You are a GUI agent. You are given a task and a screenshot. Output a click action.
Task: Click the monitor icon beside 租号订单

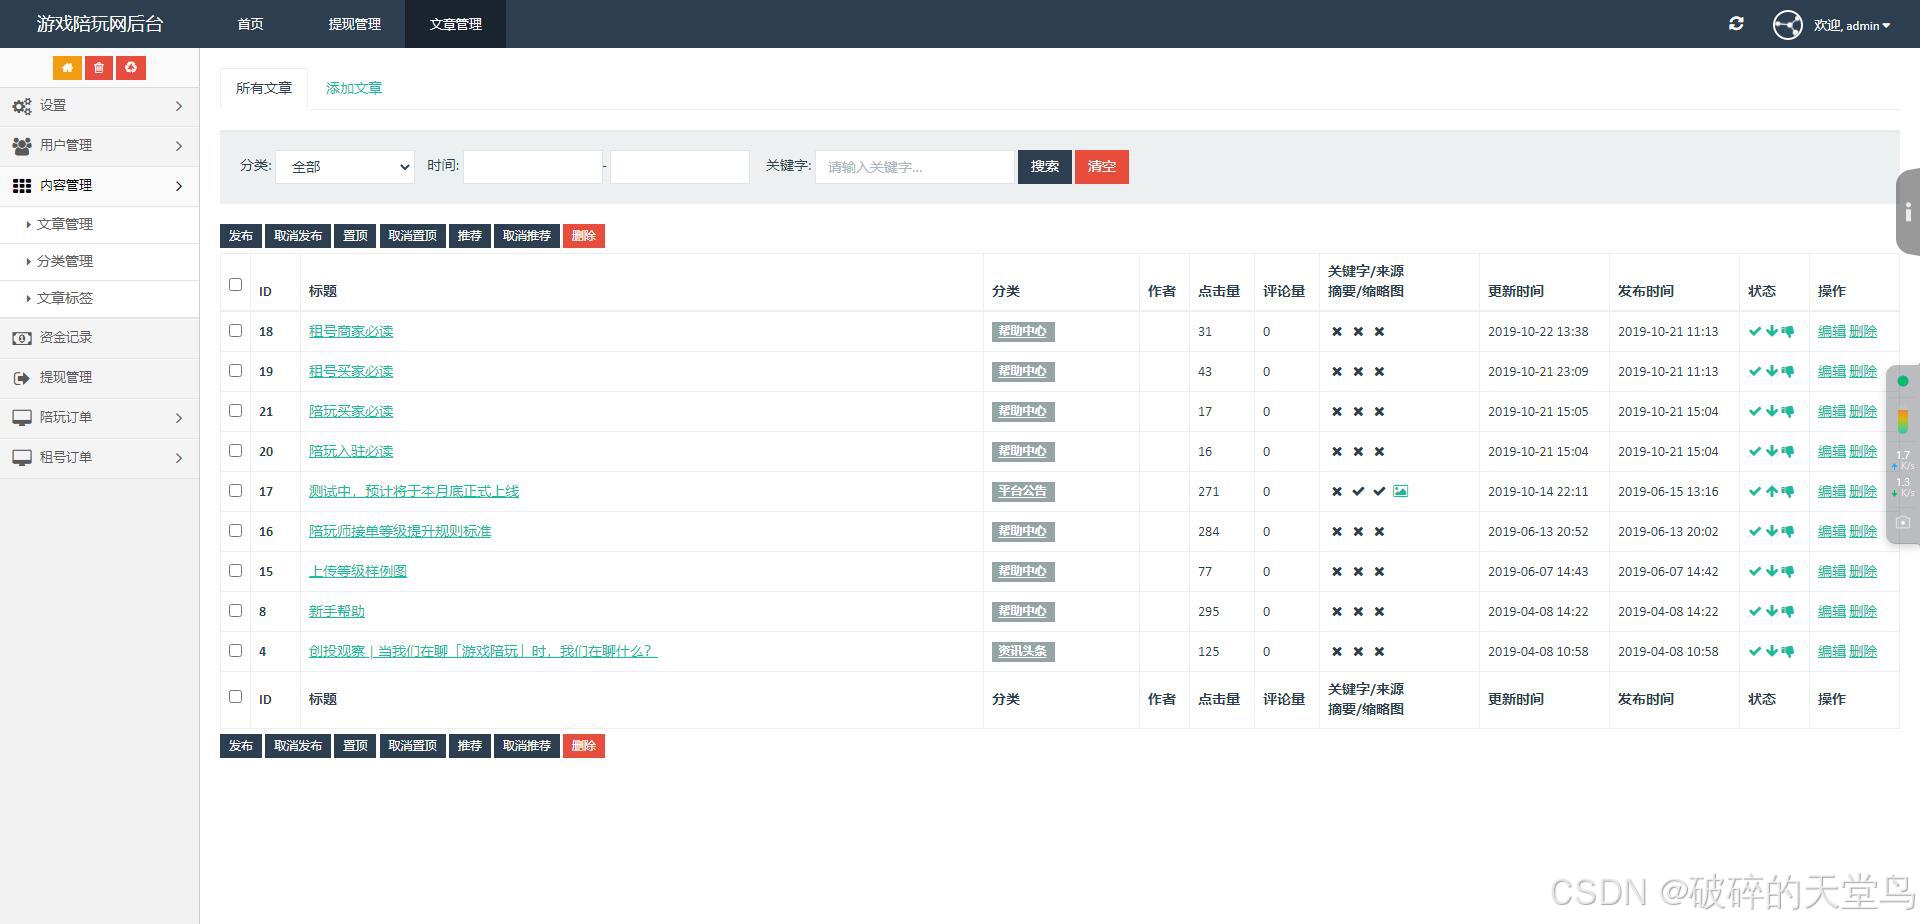22,458
